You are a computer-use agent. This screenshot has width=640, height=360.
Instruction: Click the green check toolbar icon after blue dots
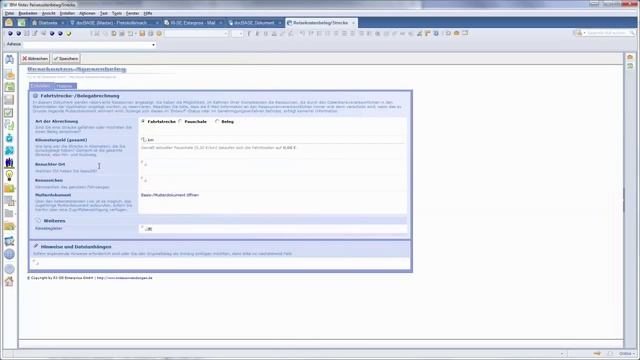click(x=69, y=33)
